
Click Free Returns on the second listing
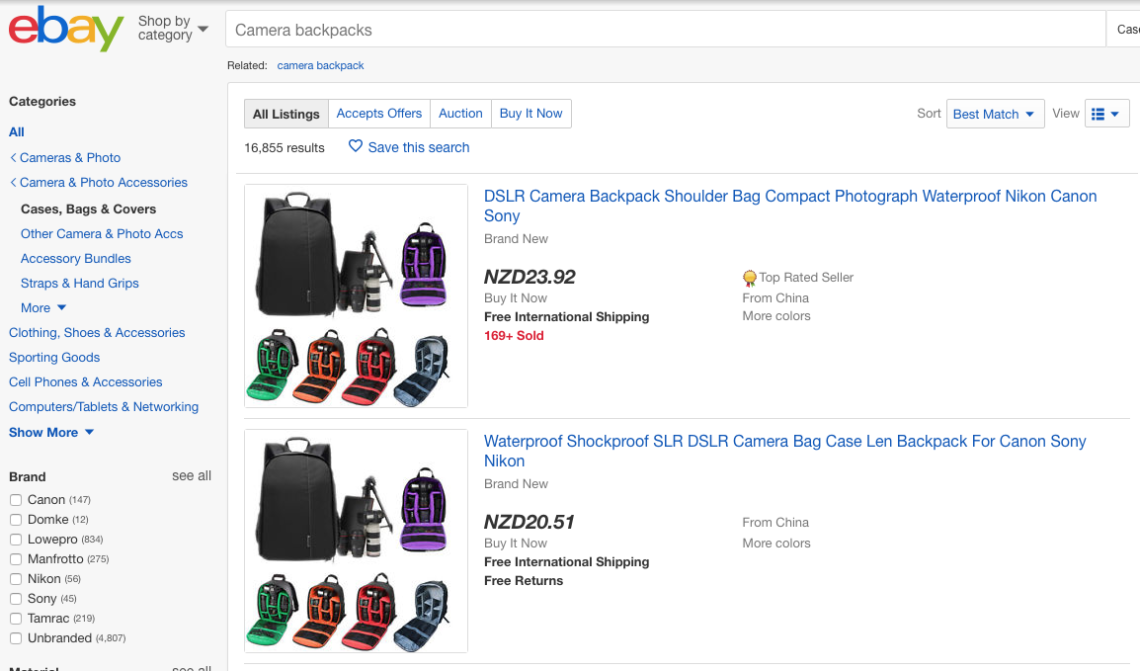point(523,581)
